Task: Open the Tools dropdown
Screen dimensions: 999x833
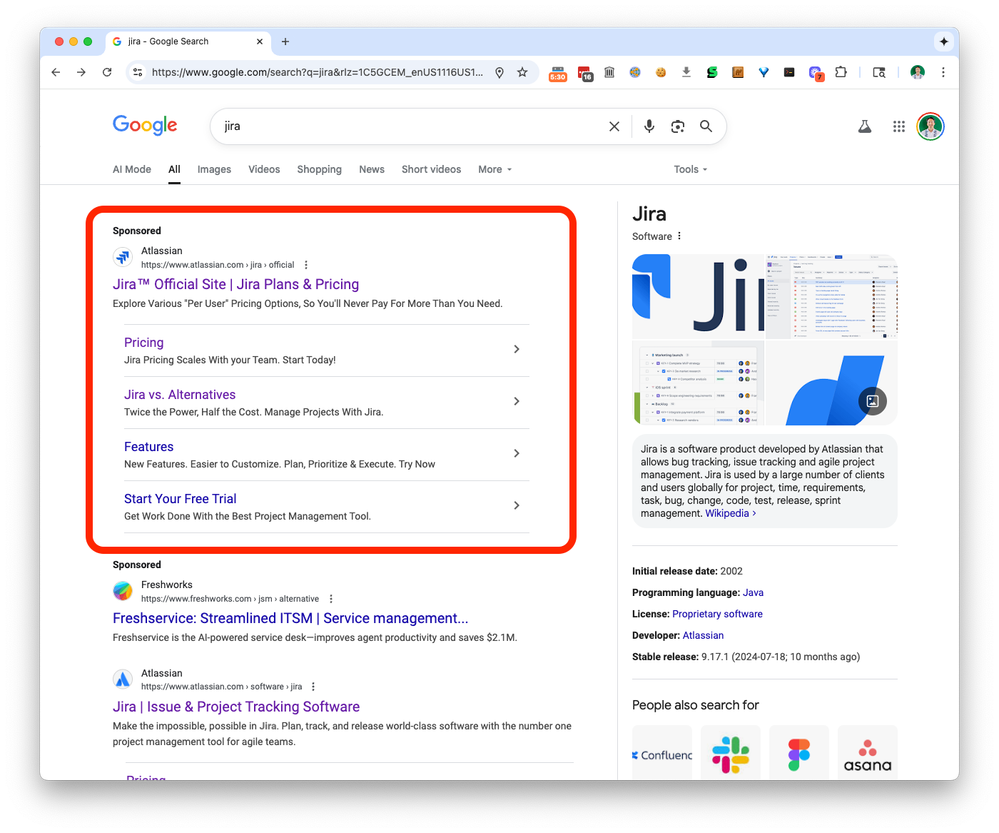Action: tap(691, 170)
